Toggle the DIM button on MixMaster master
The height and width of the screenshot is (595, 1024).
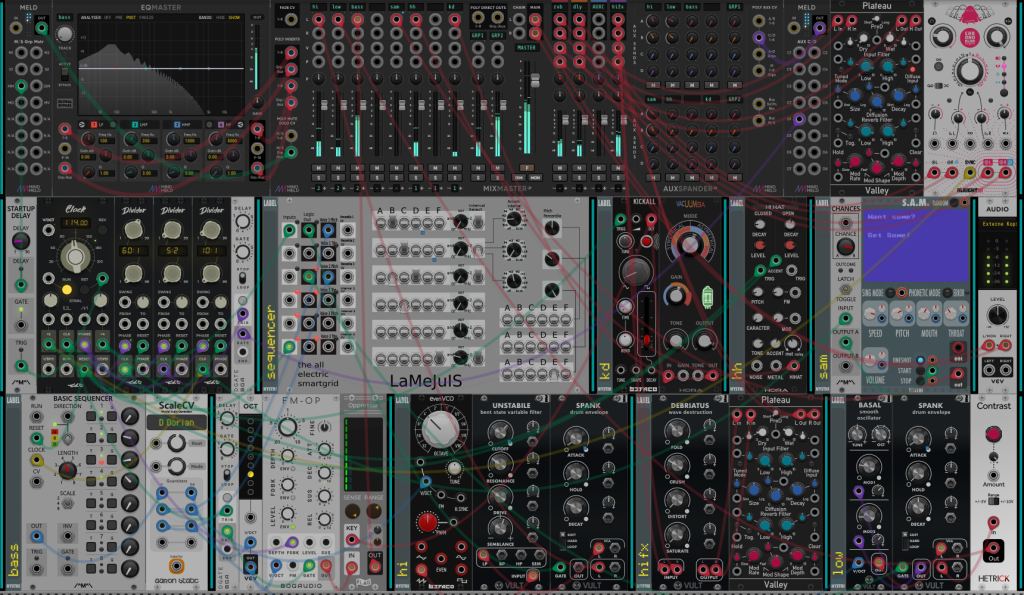[519, 177]
